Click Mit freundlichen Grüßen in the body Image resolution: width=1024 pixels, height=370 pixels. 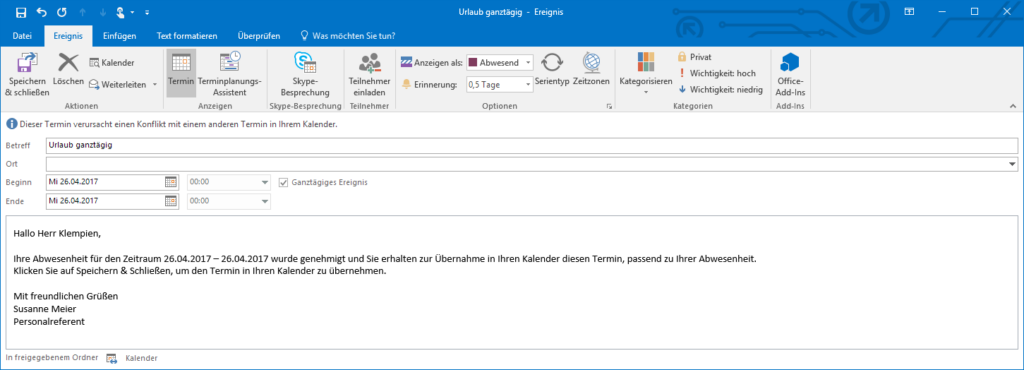point(65,296)
